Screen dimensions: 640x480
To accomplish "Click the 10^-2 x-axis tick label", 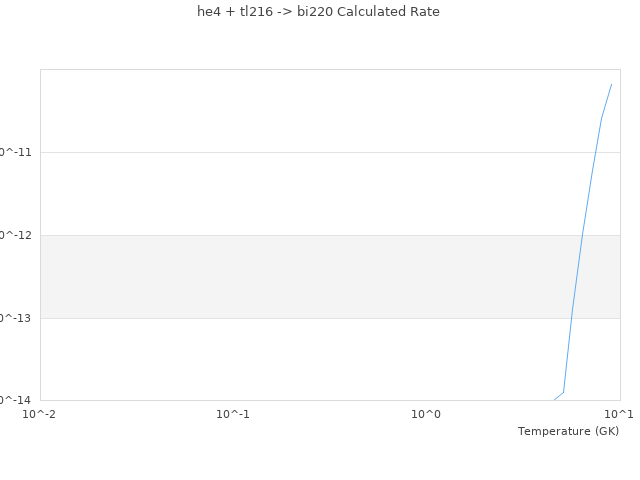I will coord(40,413).
